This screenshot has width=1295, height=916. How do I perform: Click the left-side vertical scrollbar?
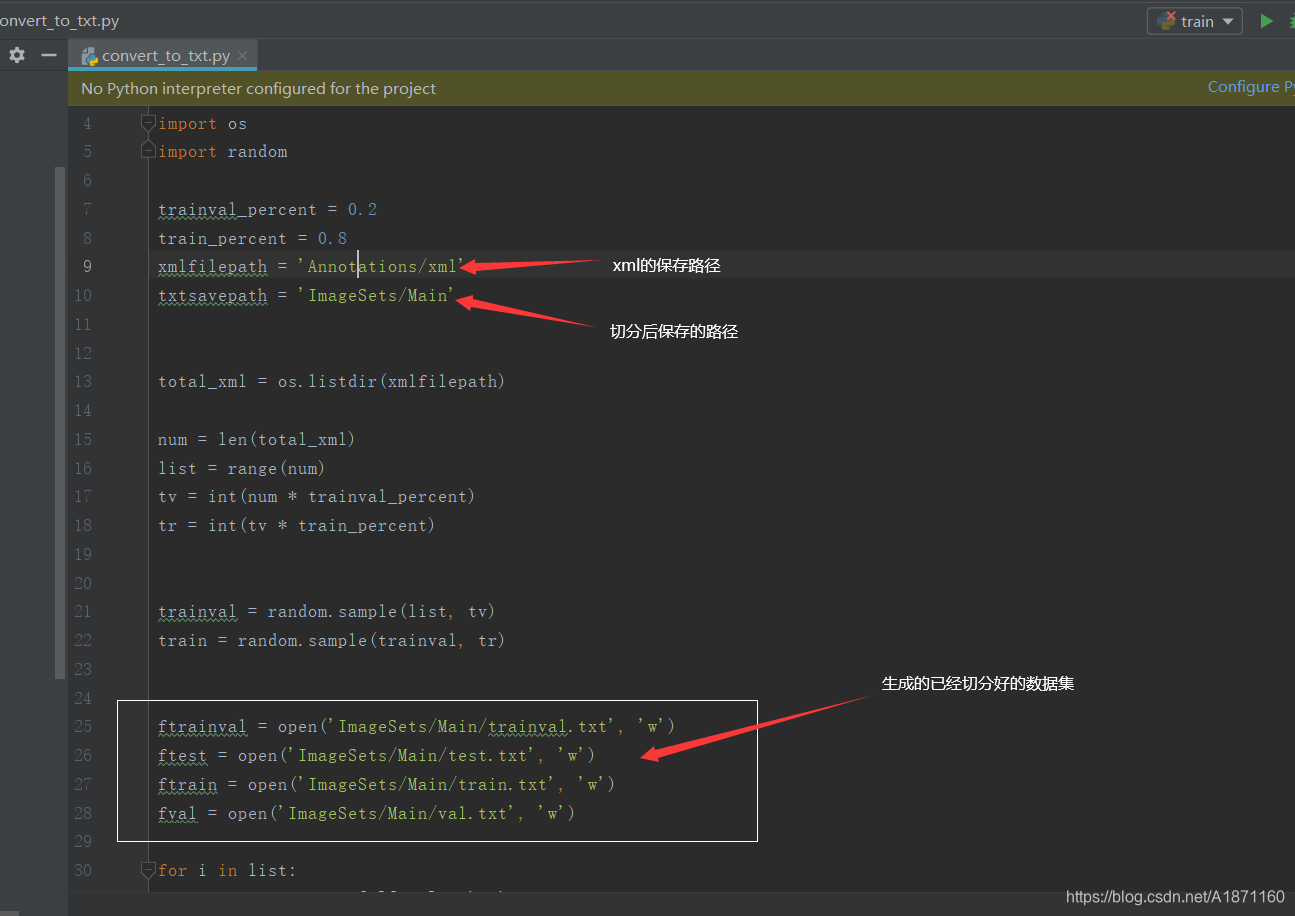(60, 423)
